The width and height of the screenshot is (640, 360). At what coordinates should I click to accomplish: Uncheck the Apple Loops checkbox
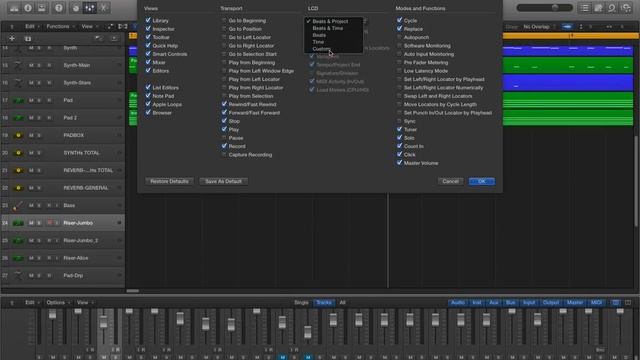point(148,104)
